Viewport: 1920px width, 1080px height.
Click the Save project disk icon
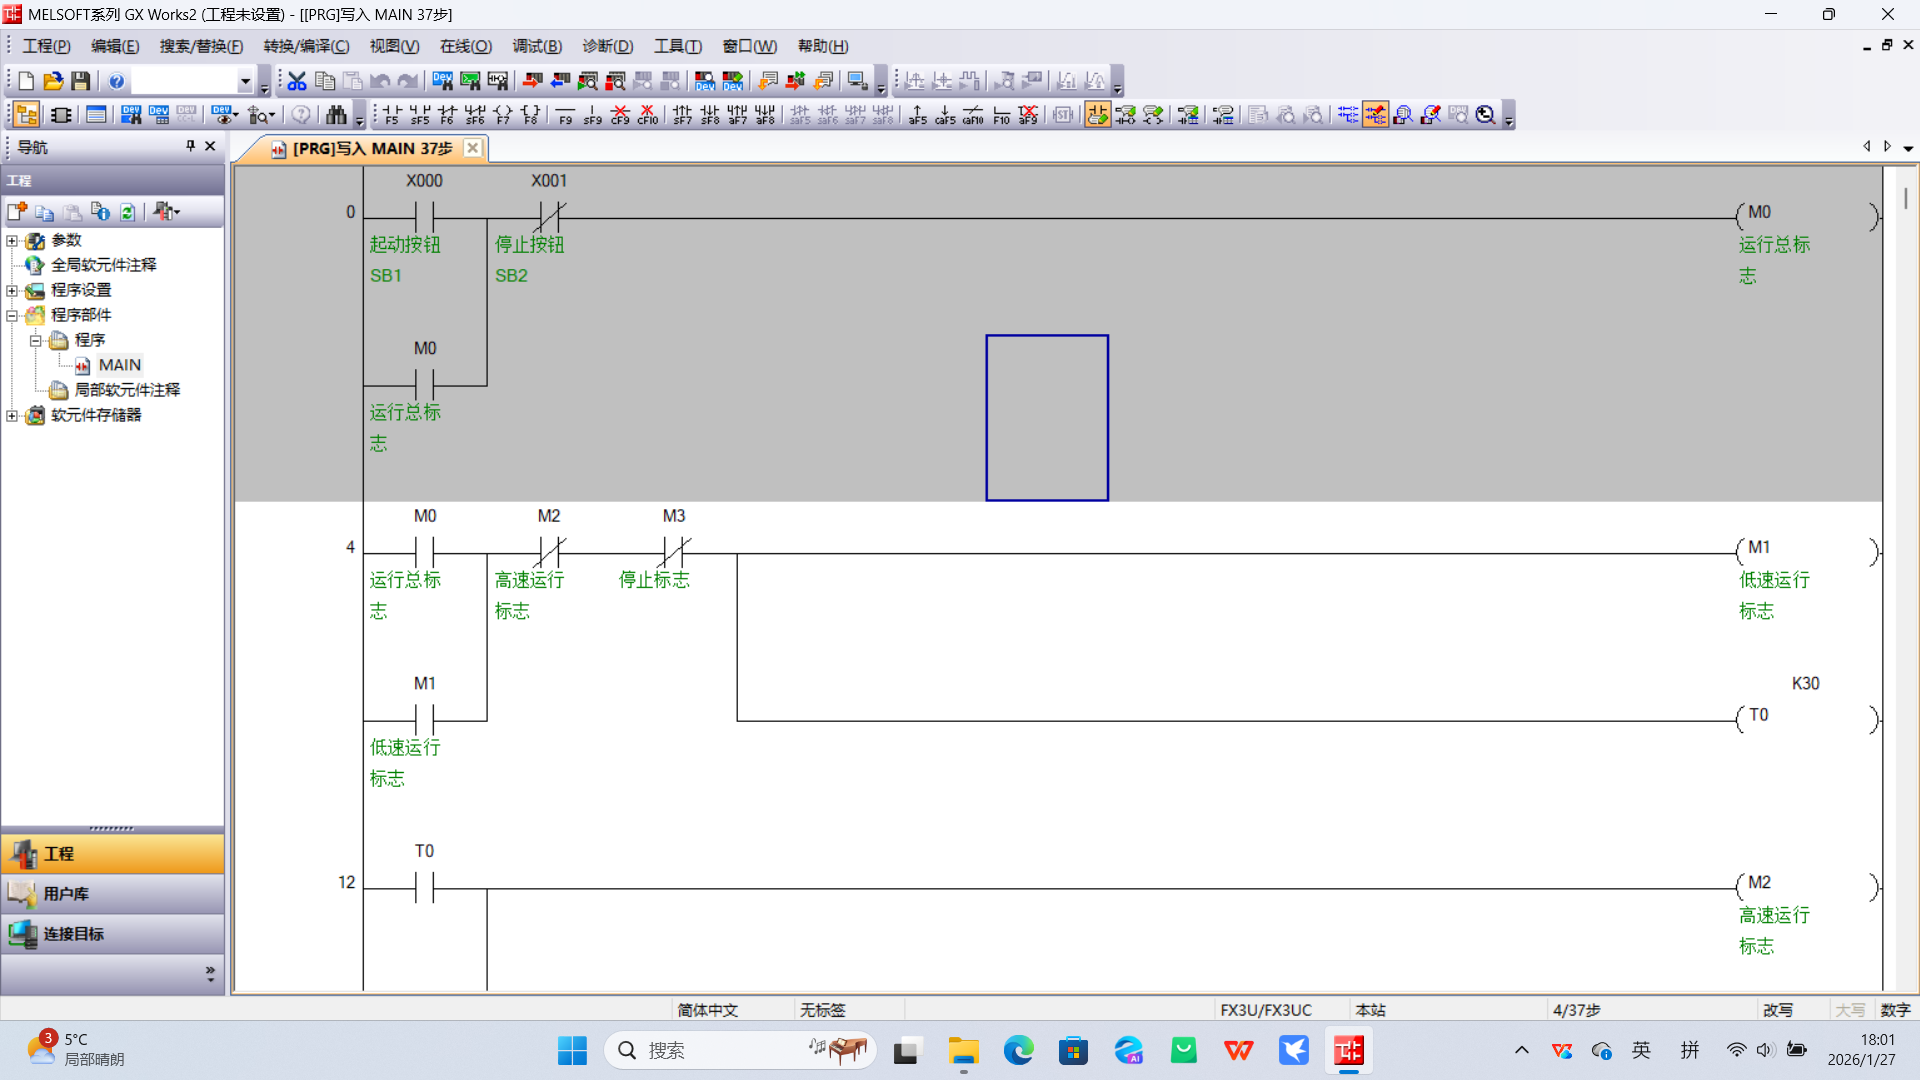click(81, 81)
